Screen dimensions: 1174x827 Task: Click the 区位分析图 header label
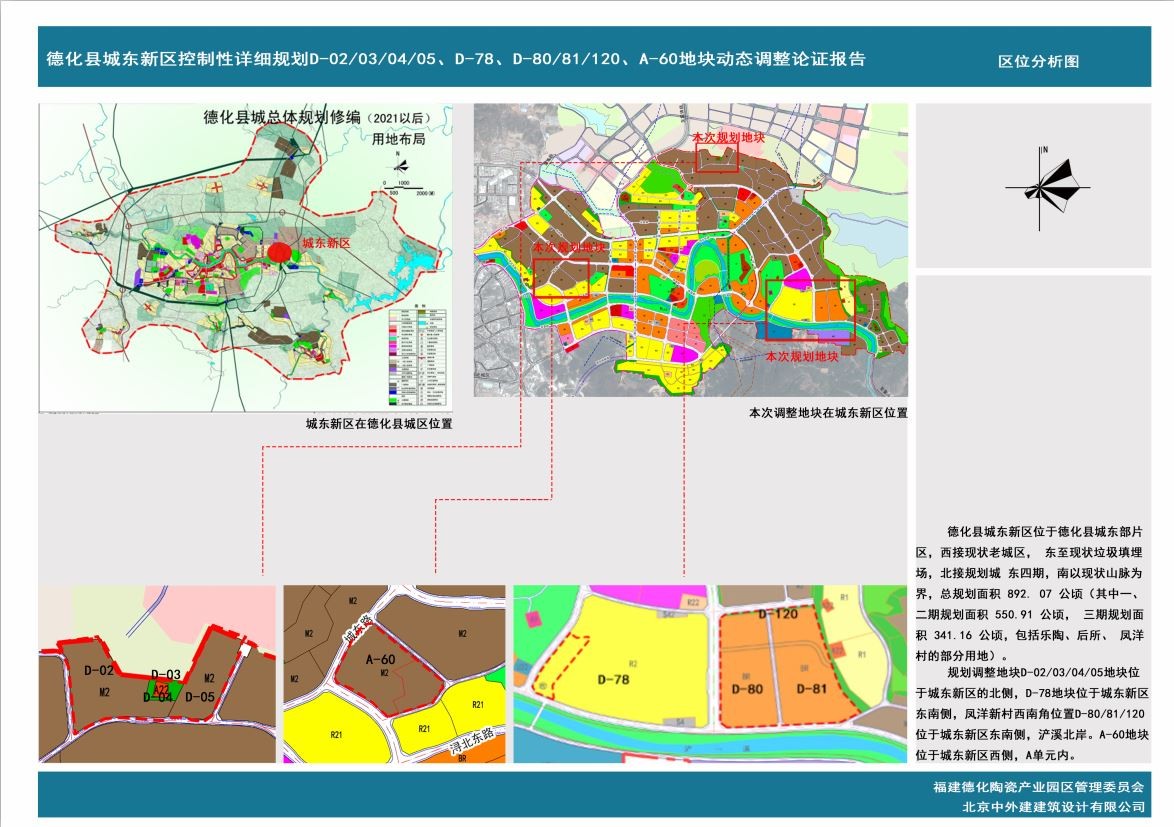pos(1039,61)
